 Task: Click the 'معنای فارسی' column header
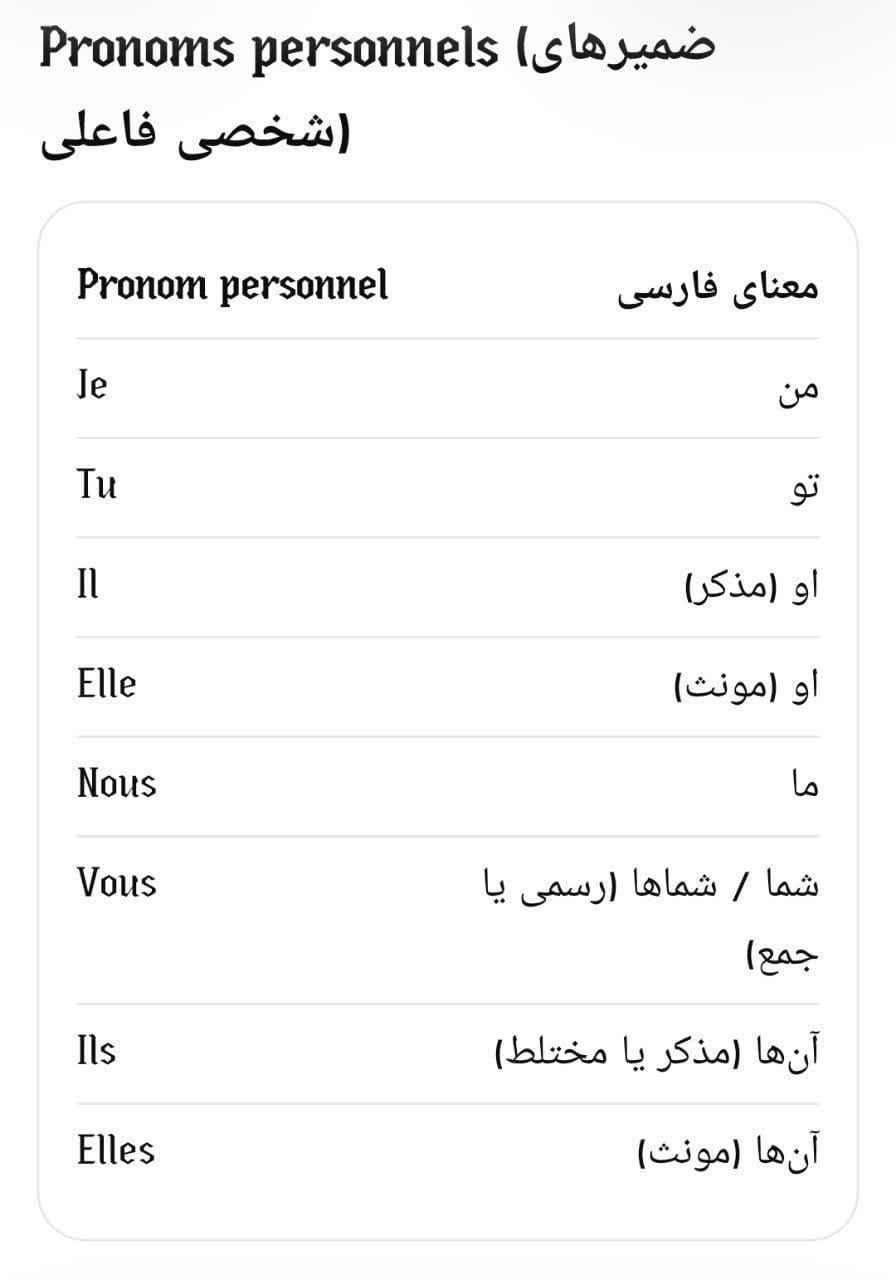(717, 289)
